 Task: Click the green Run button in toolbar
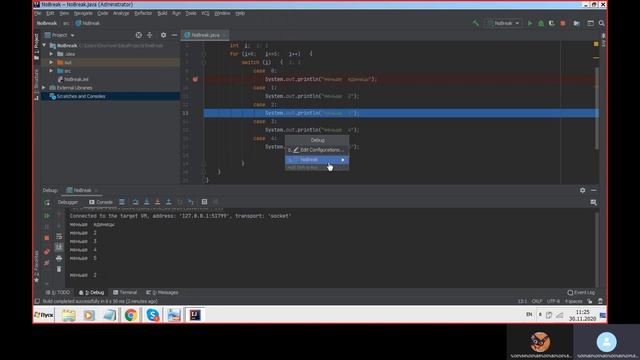coord(530,23)
